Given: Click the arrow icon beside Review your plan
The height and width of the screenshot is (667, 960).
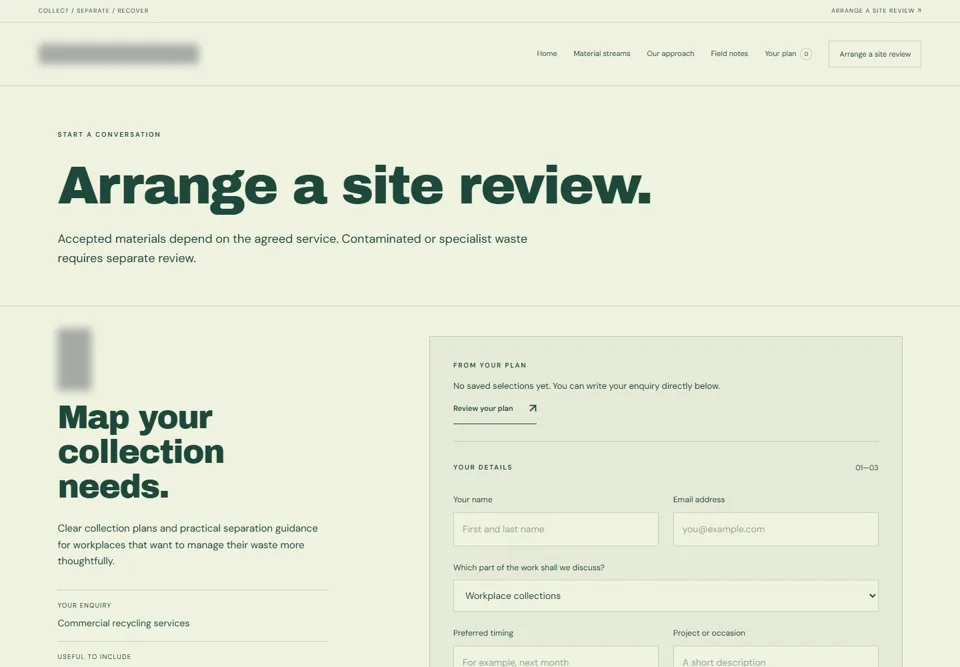Looking at the screenshot, I should click(x=532, y=409).
